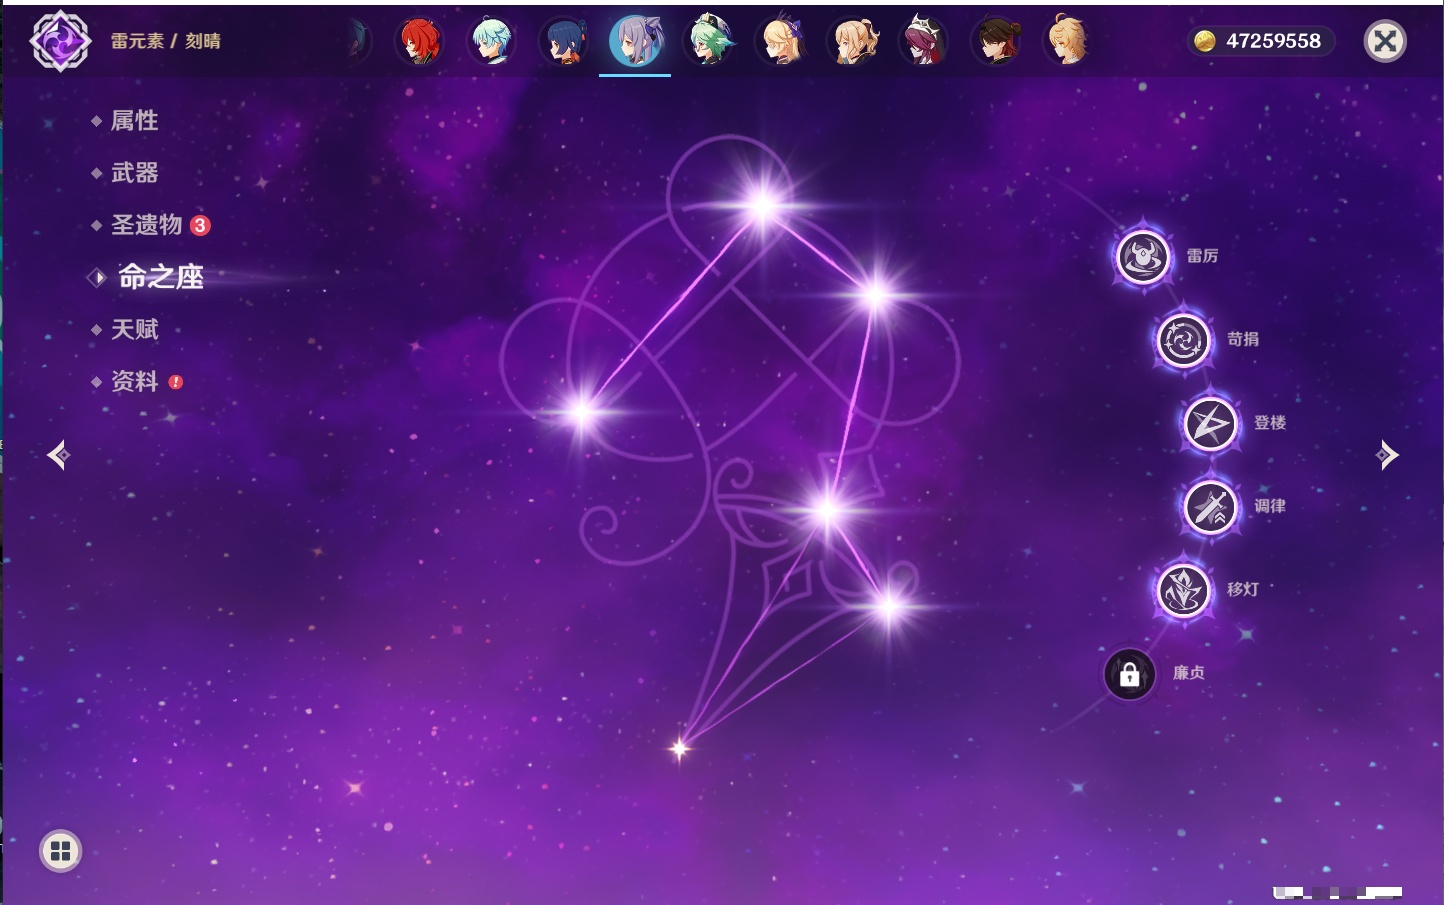Viewport: 1444px width, 905px height.
Task: Switch to Rosaria avatar with white headdress
Action: tap(924, 42)
